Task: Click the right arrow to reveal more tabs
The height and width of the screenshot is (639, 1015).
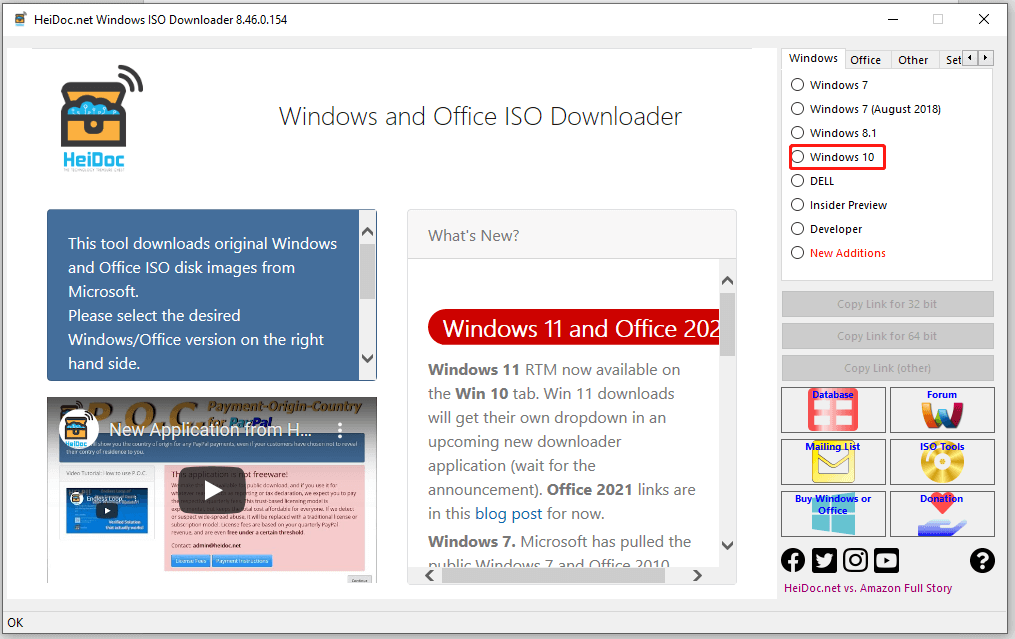Action: click(x=986, y=57)
